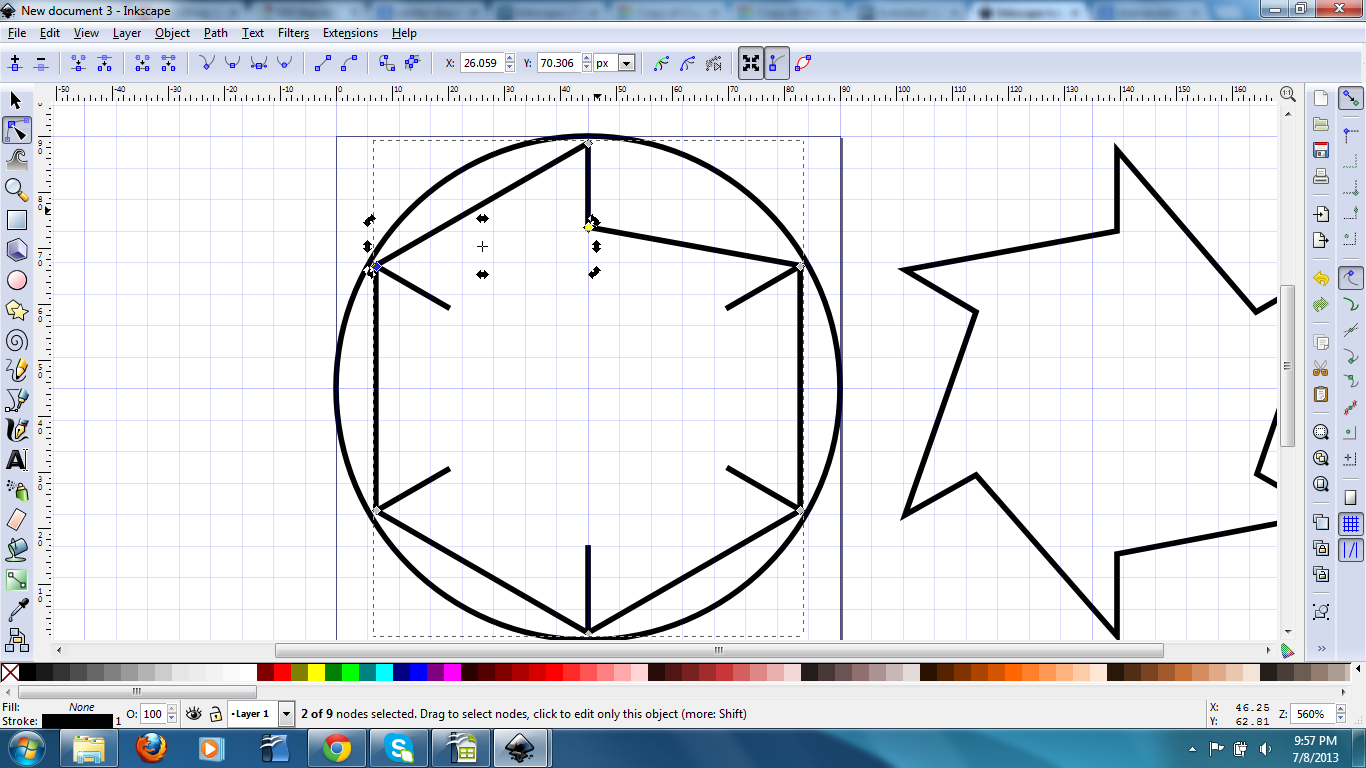This screenshot has height=768, width=1366.
Task: Click the Import file icon
Action: [1321, 214]
